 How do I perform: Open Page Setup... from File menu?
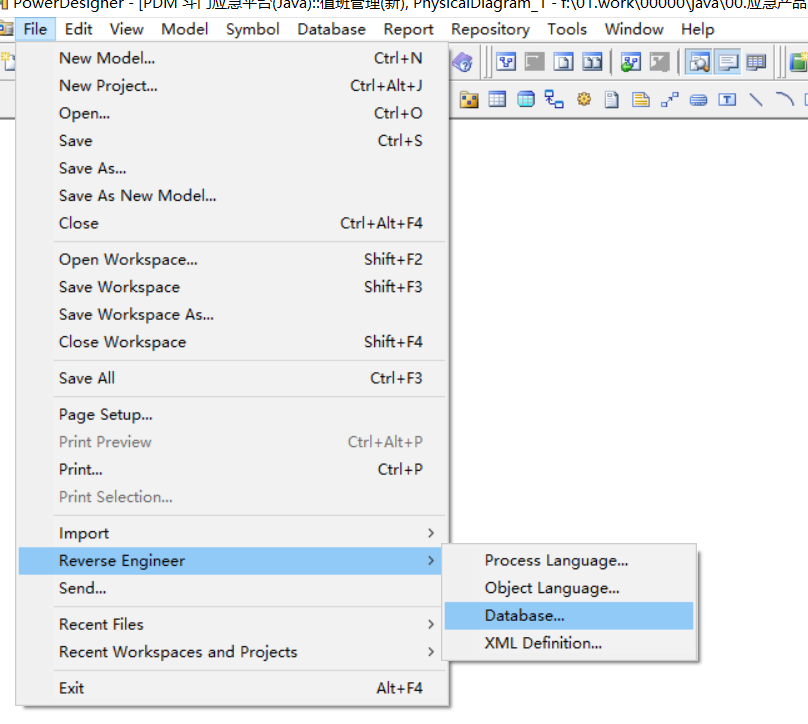(x=232, y=414)
